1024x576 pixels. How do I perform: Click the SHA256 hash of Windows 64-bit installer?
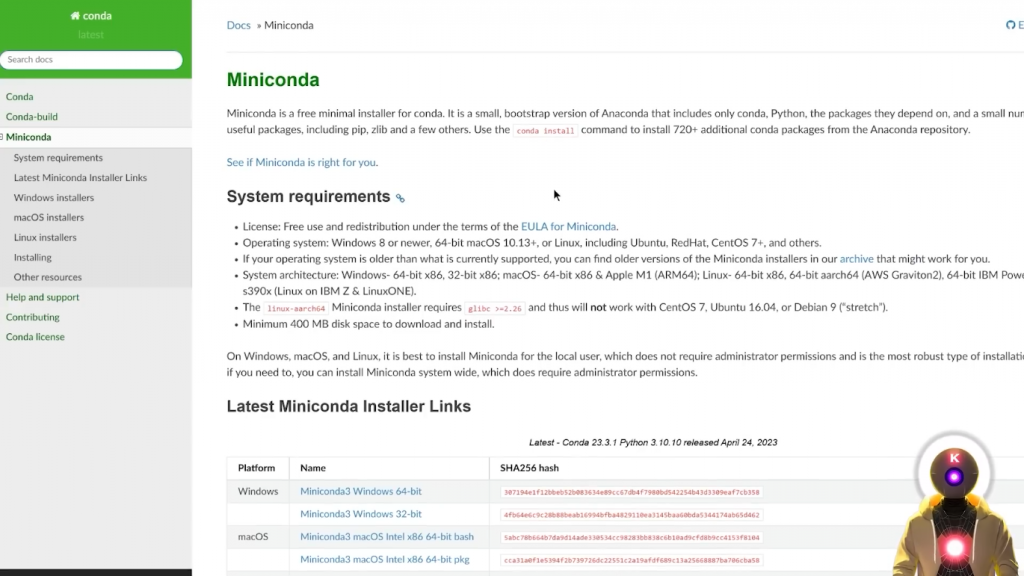click(x=632, y=492)
